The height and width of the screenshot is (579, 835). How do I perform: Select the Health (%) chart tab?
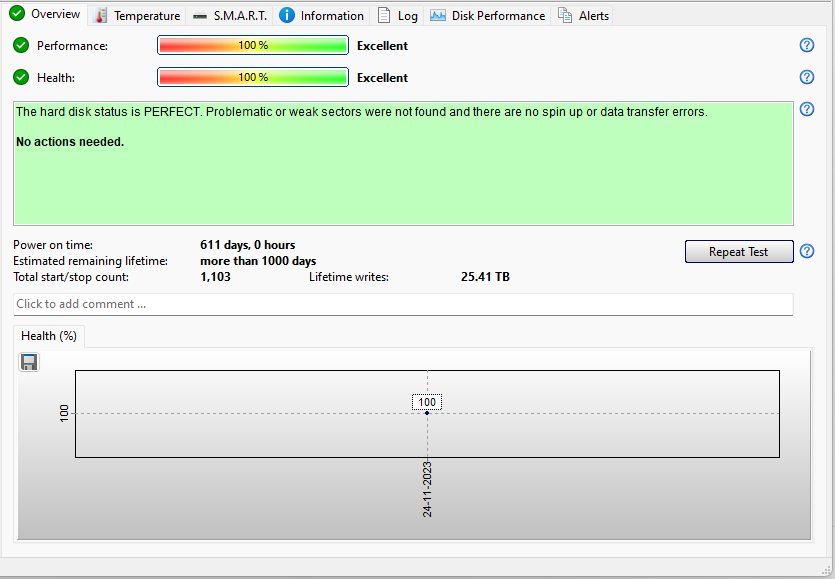(49, 336)
